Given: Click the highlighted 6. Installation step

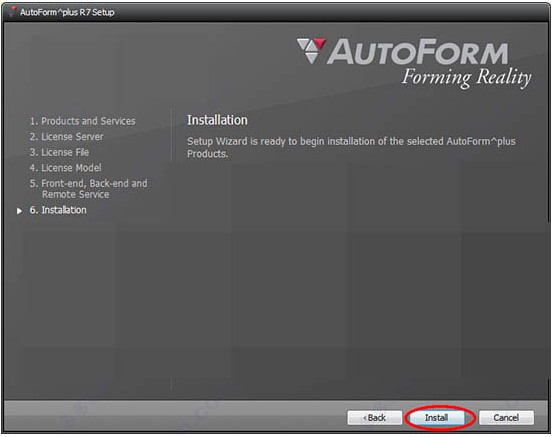Looking at the screenshot, I should tap(58, 210).
